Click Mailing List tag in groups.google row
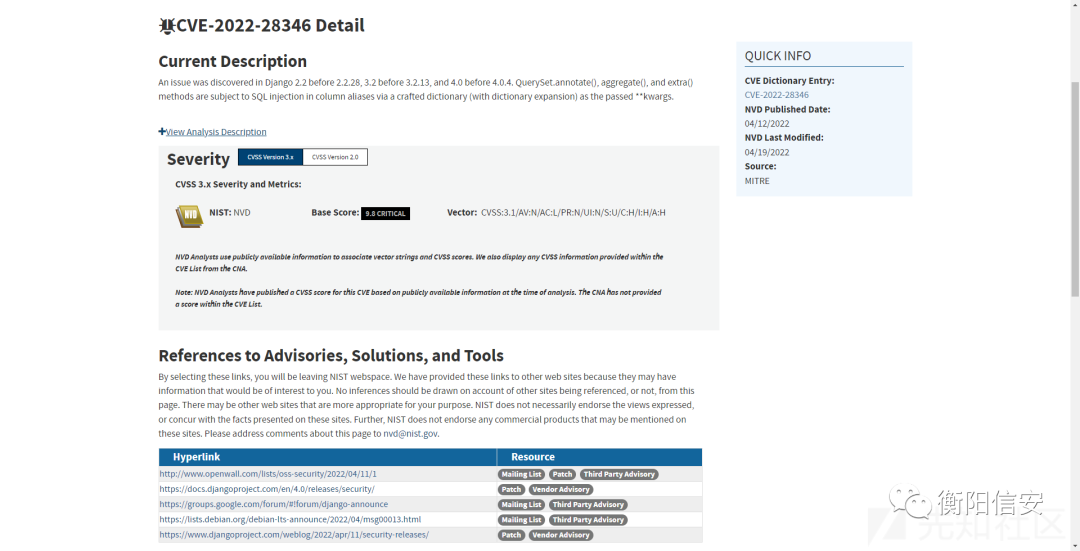 521,505
